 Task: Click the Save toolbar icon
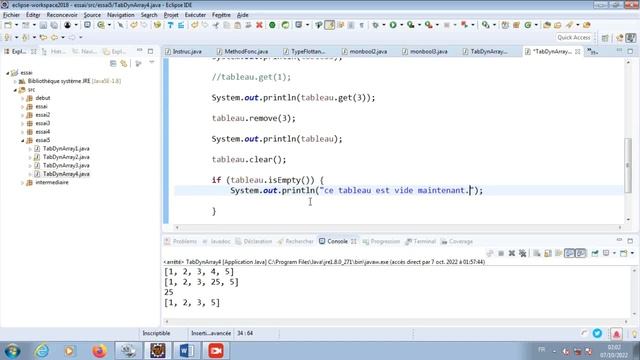pyautogui.click(x=43, y=25)
